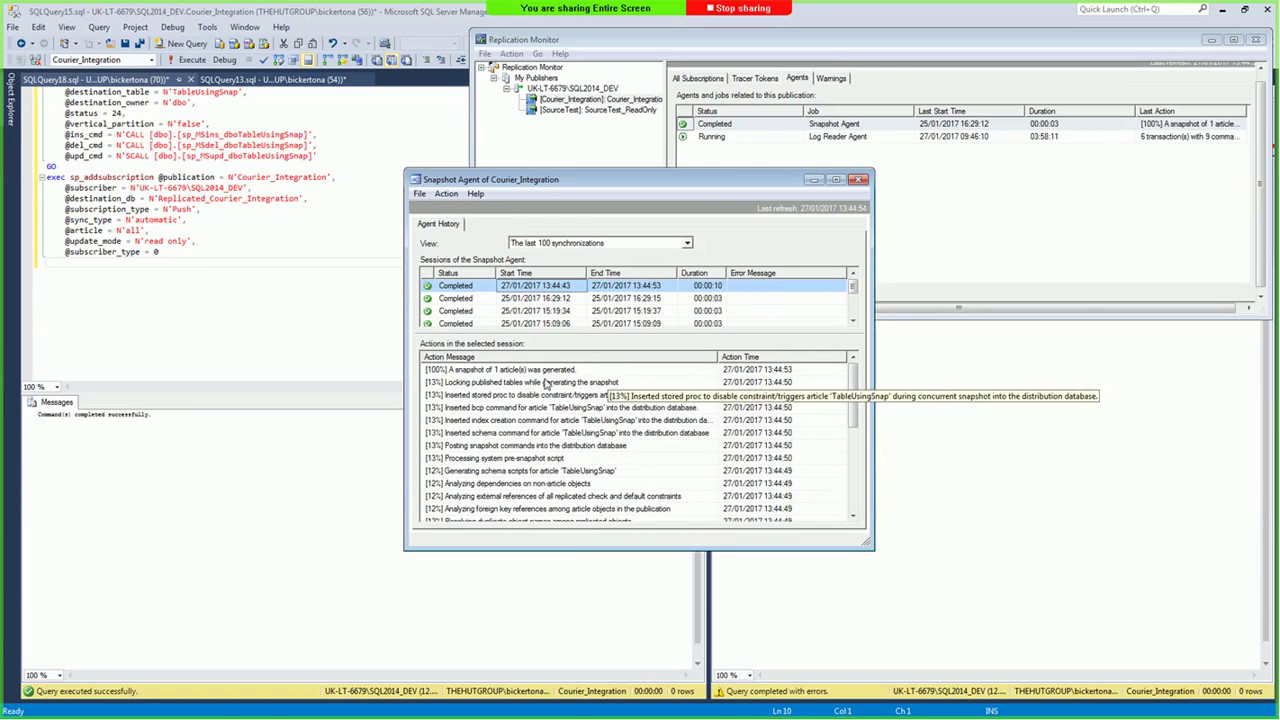Close the SQLQuery18.sql tab
1280x720 pixels.
click(x=190, y=79)
